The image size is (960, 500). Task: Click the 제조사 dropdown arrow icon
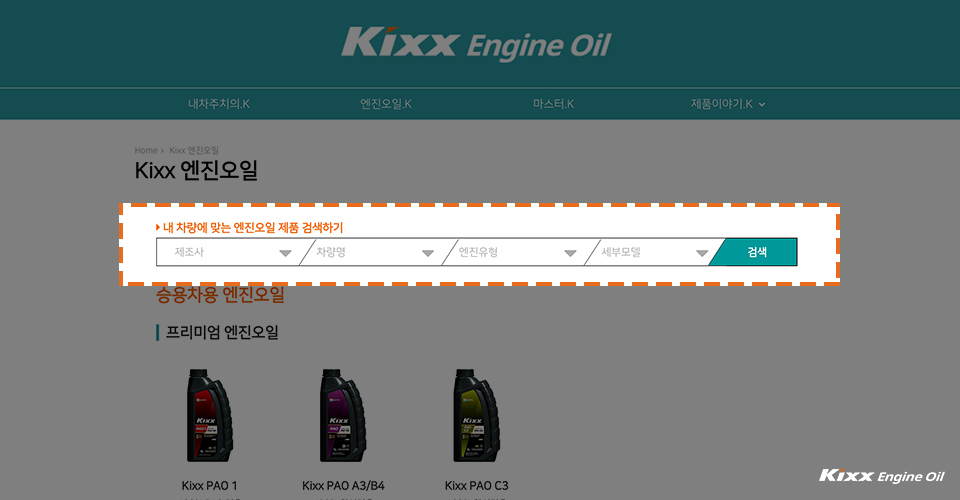(285, 253)
